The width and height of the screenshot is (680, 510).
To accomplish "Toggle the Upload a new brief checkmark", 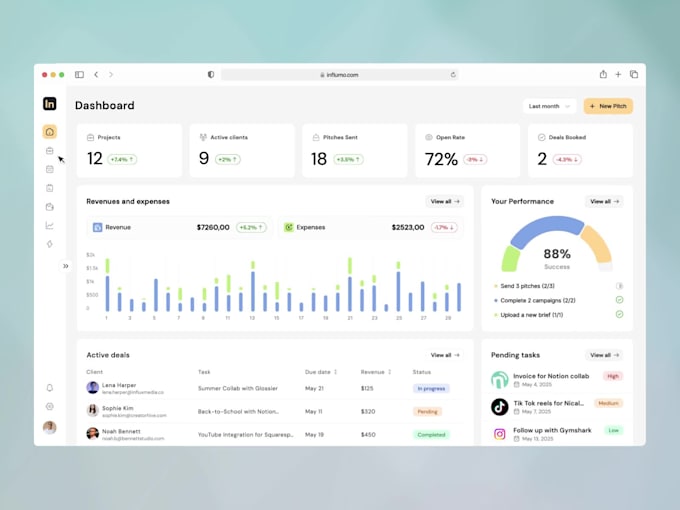I will point(620,314).
